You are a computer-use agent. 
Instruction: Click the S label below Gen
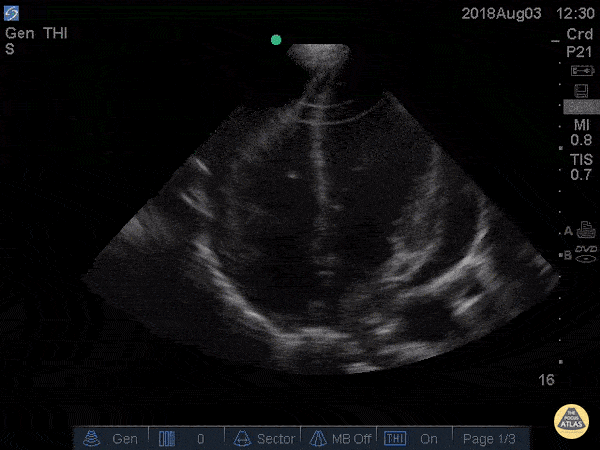(10, 49)
